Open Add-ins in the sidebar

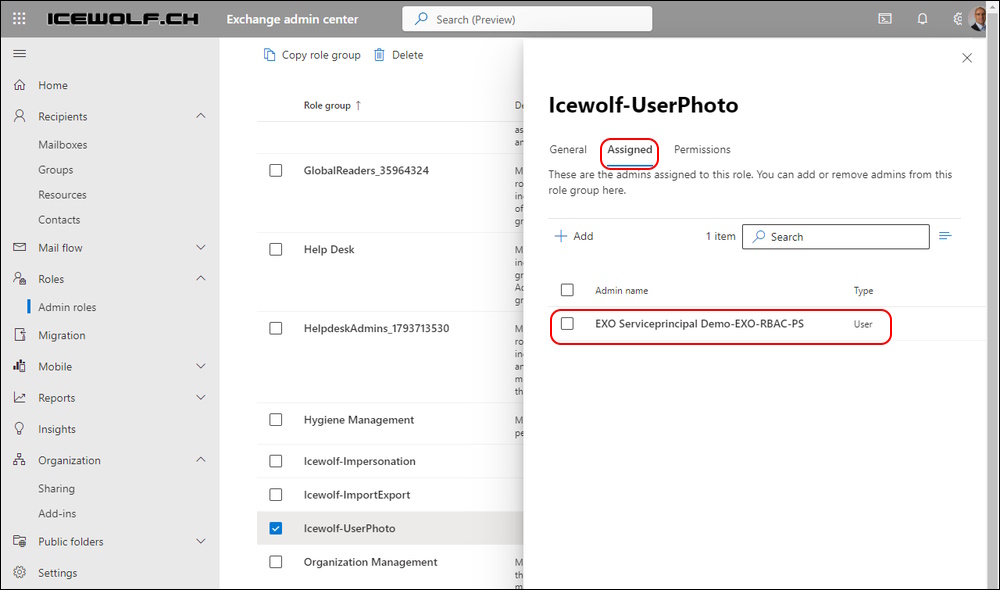pyautogui.click(x=57, y=513)
